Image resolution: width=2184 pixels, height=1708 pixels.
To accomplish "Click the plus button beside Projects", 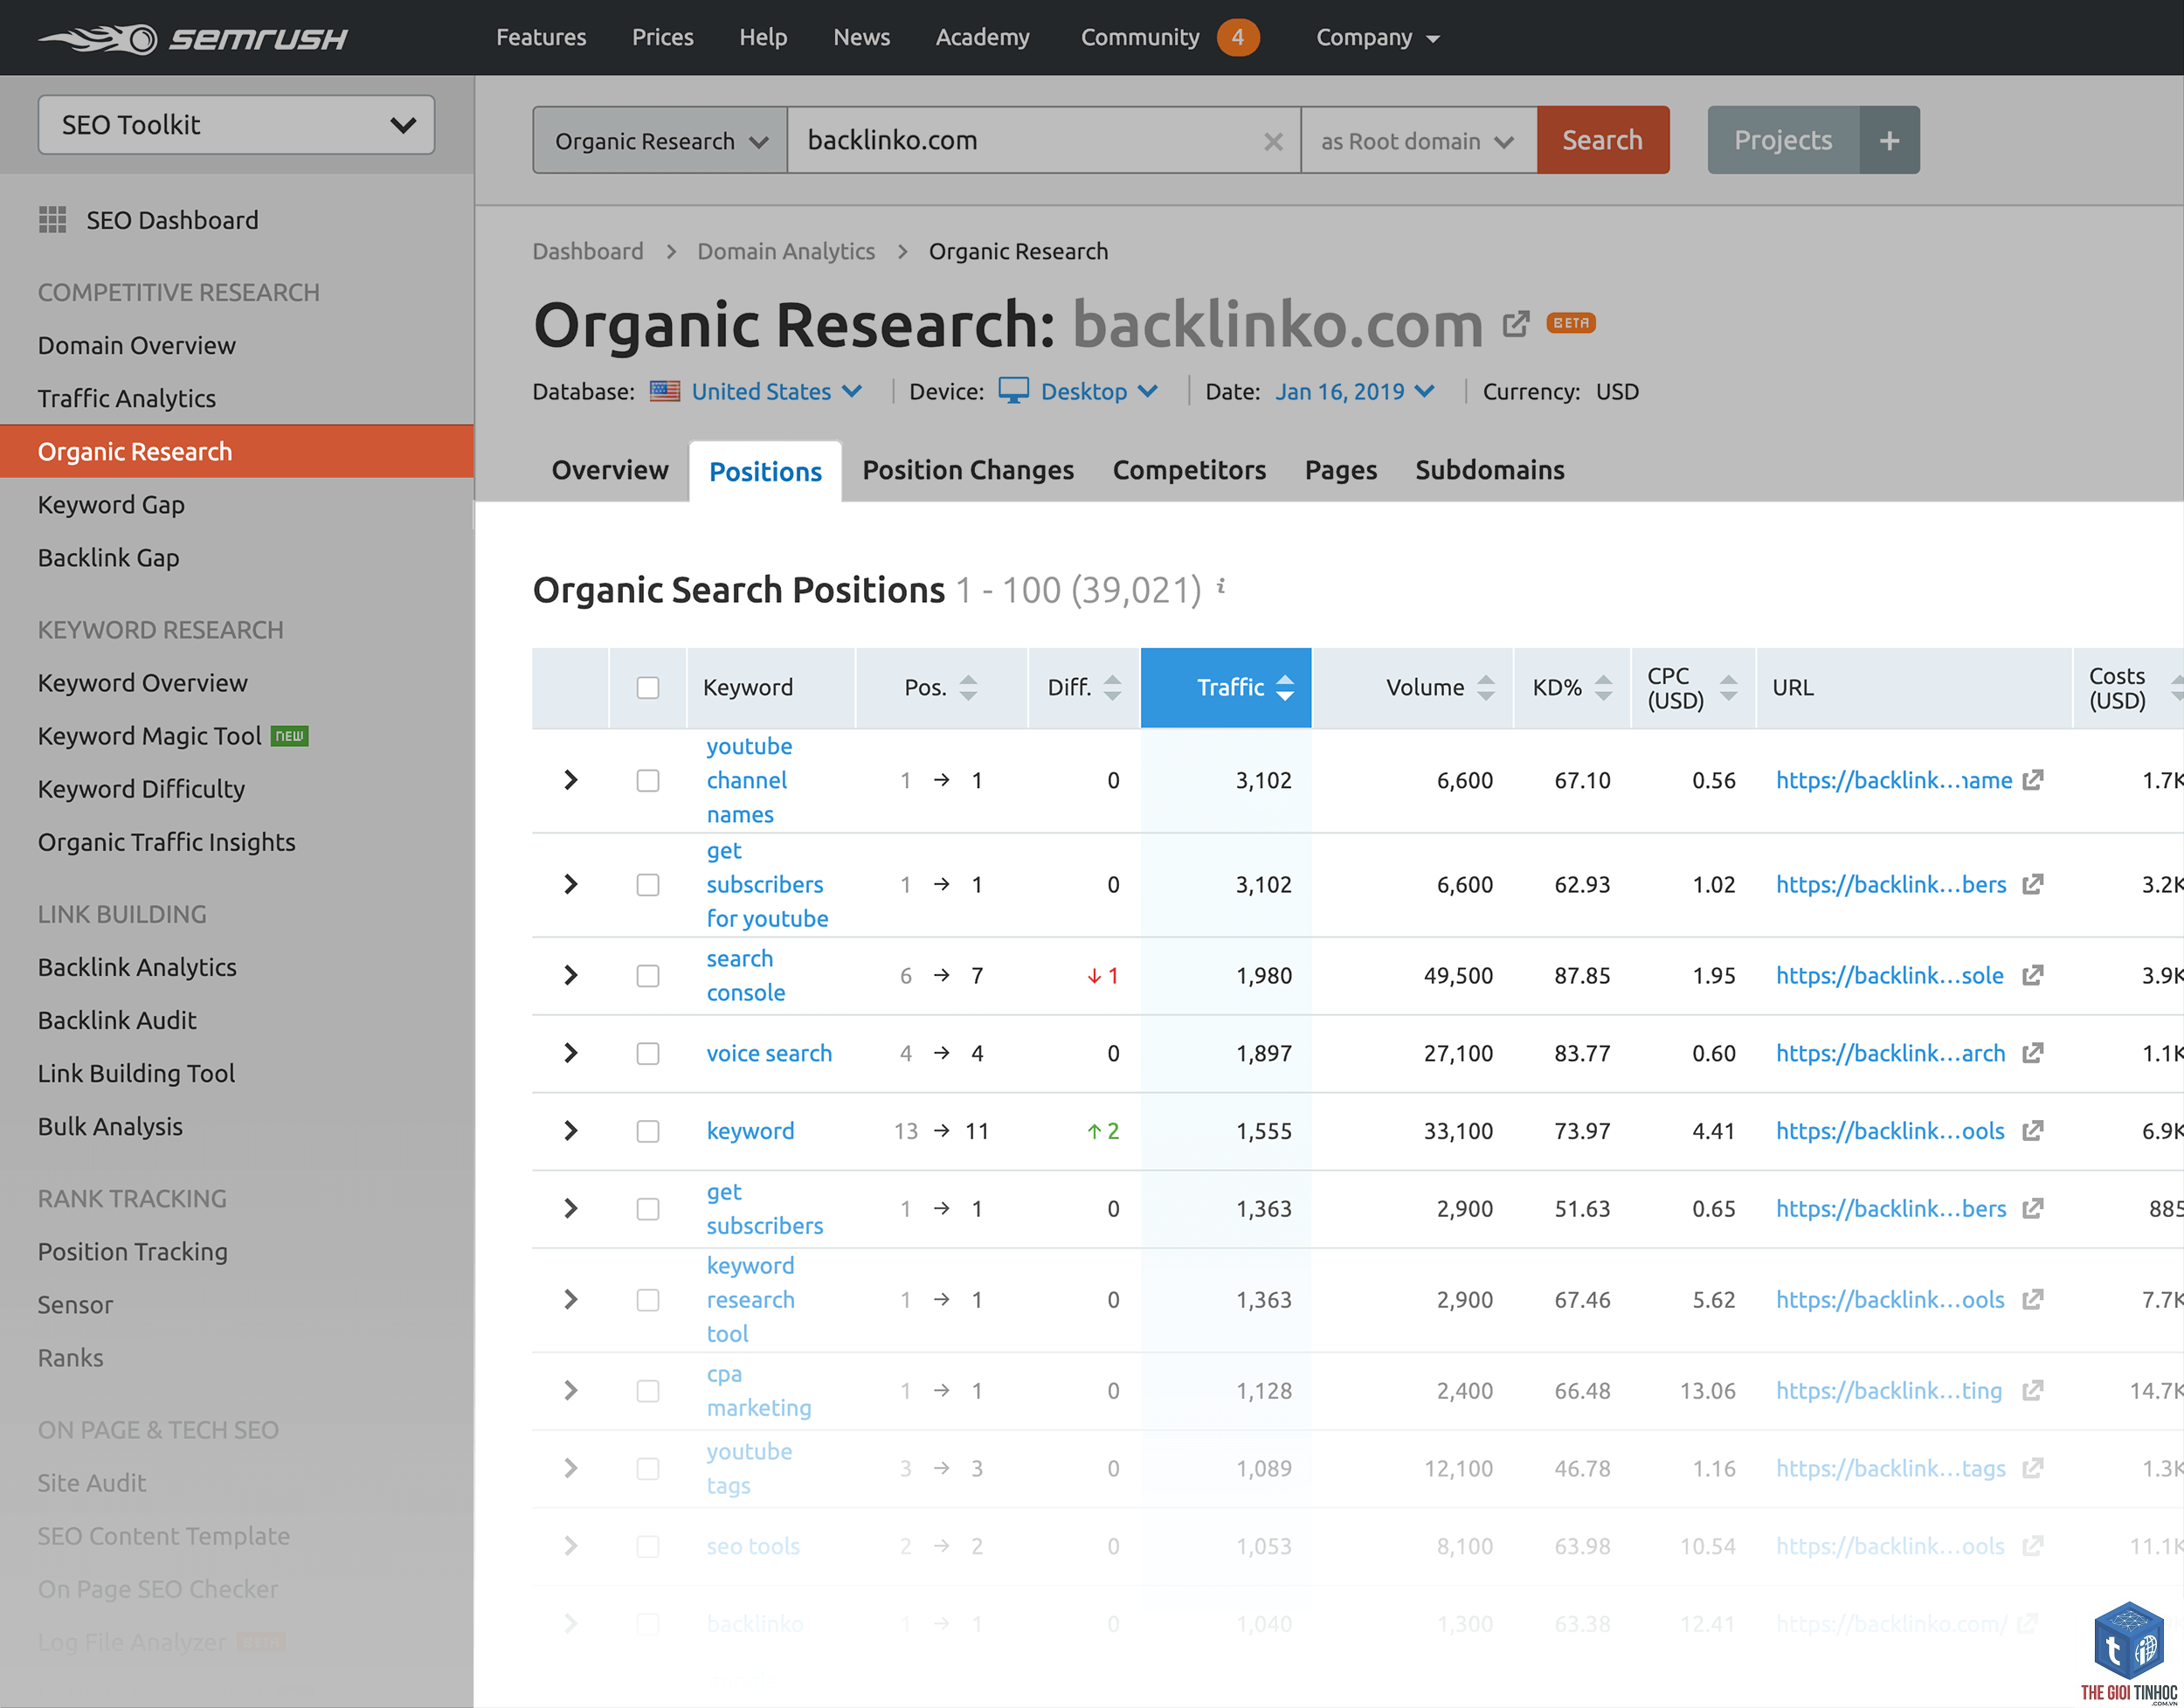I will 1889,140.
